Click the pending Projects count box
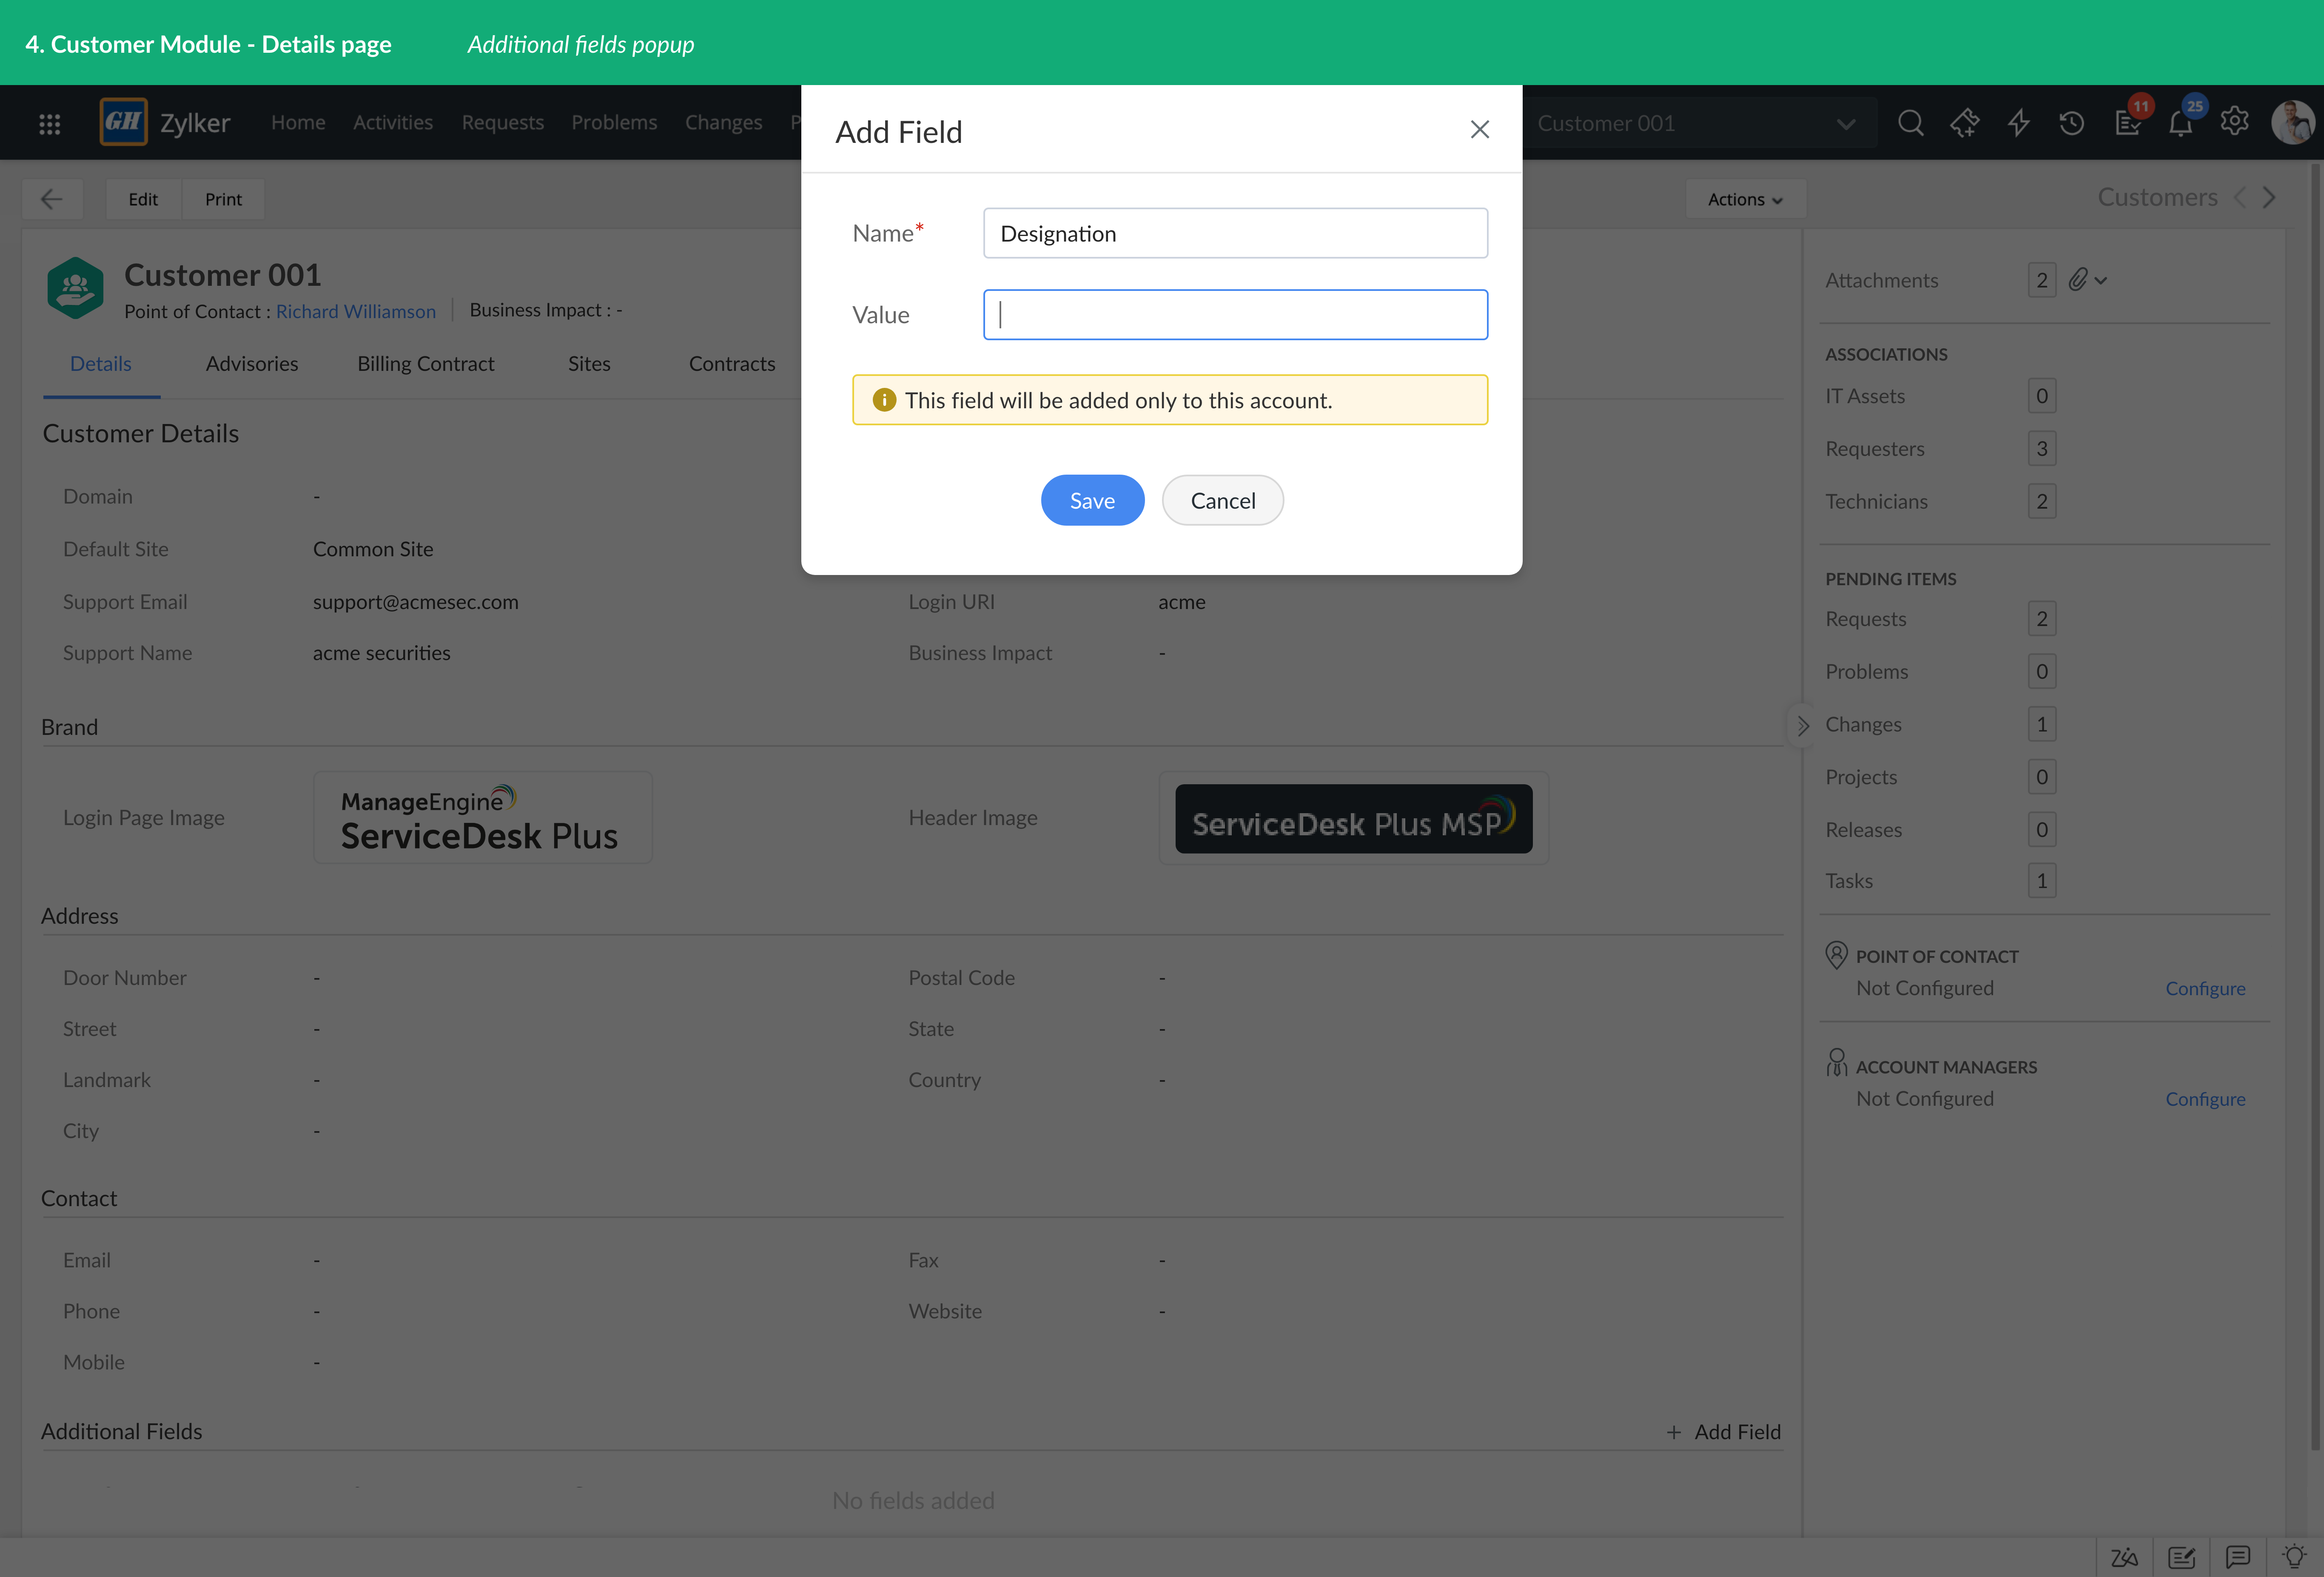 (x=2041, y=777)
